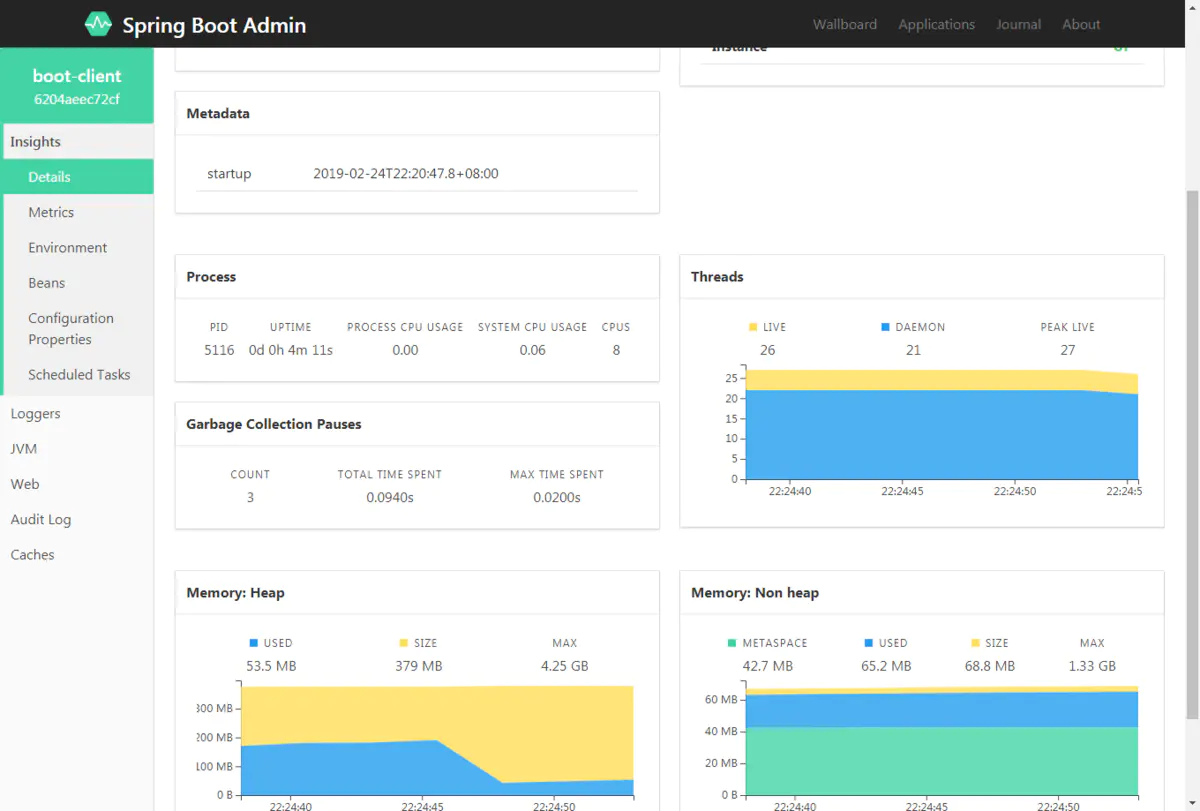Open the About page
This screenshot has width=1200, height=811.
point(1081,24)
